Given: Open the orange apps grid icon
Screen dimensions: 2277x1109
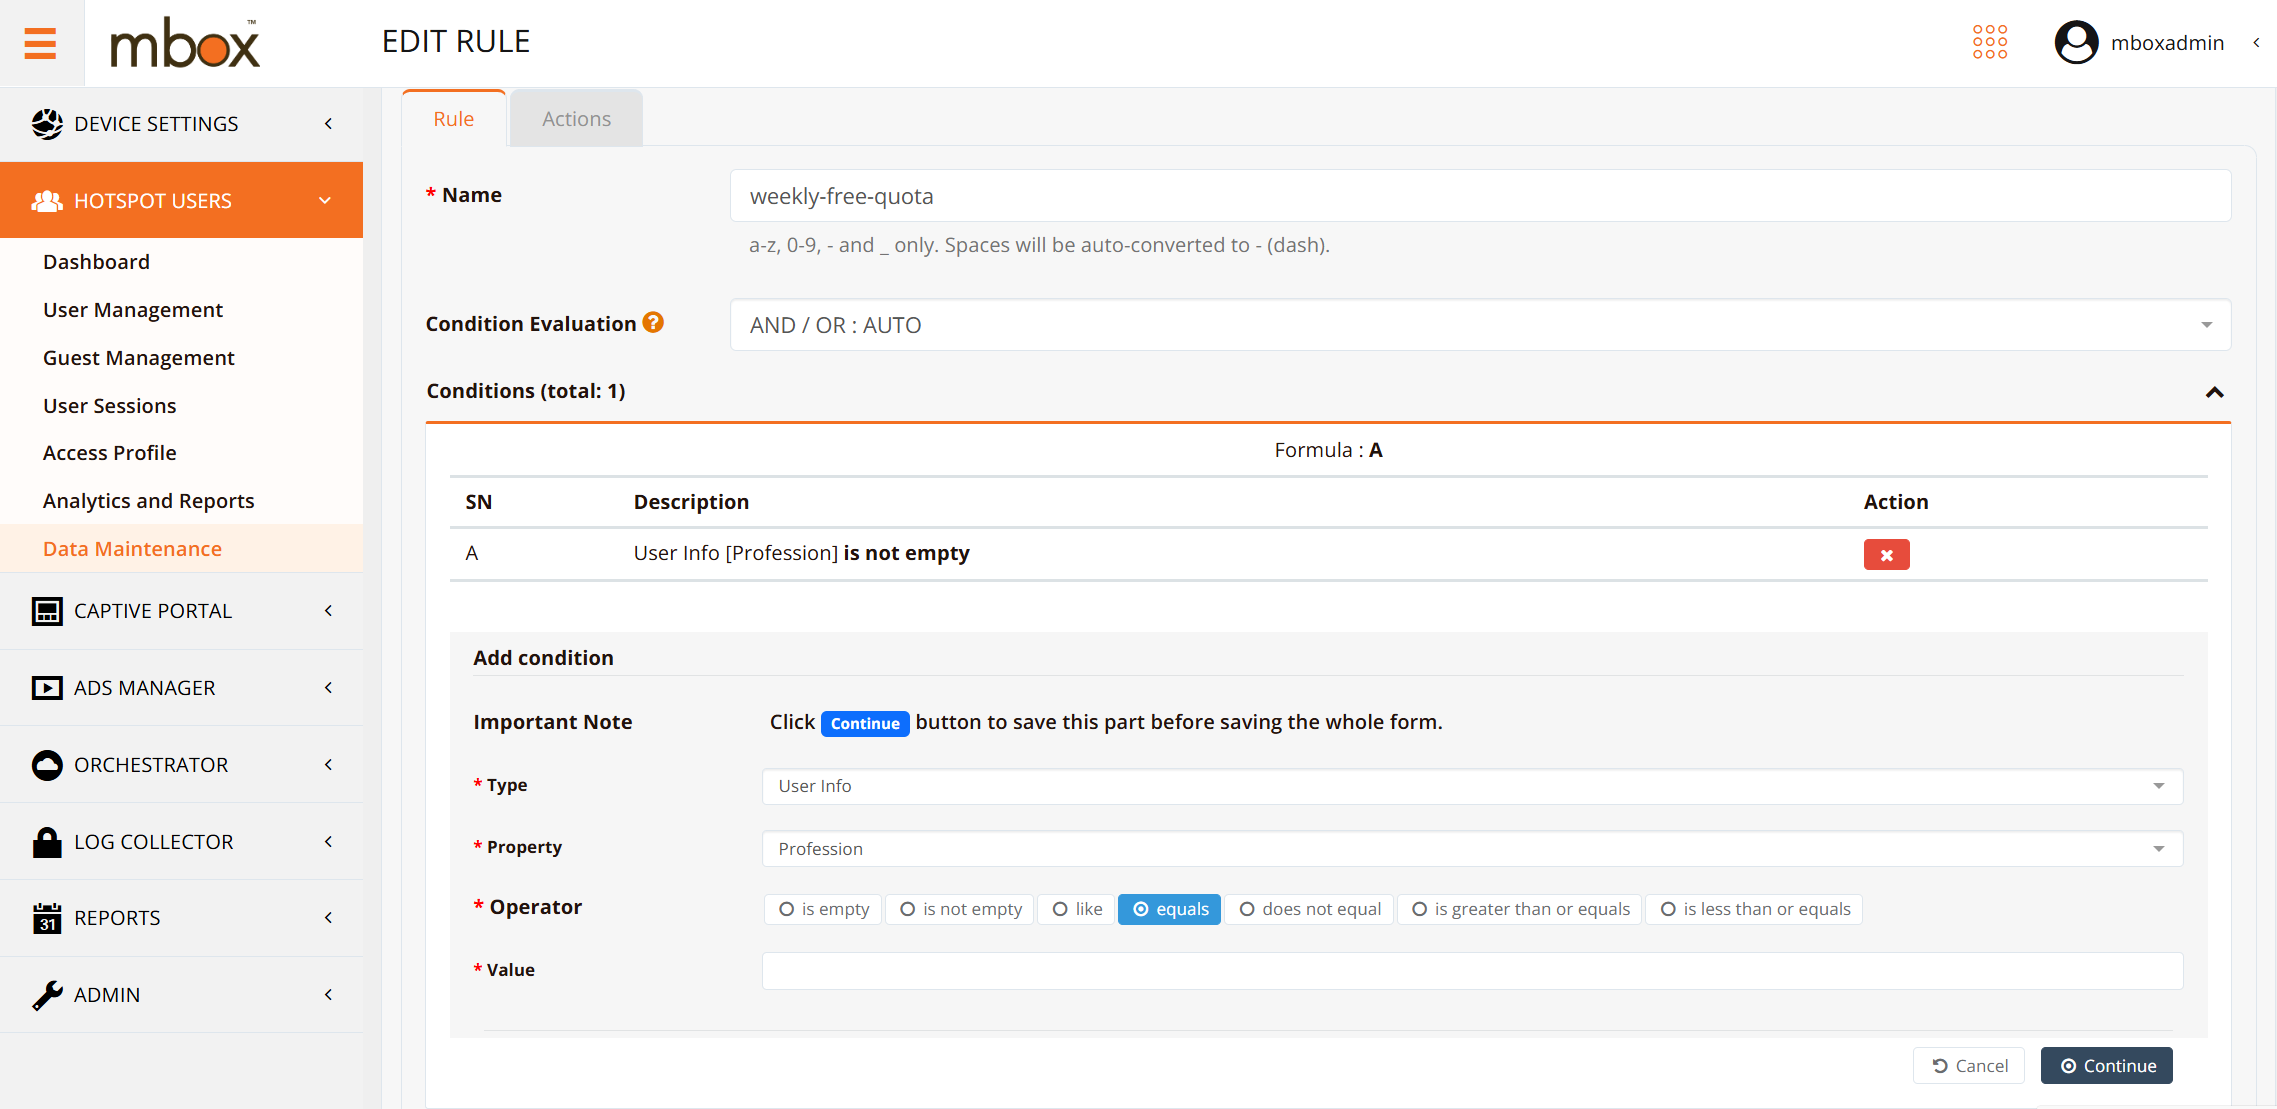Looking at the screenshot, I should tap(1989, 42).
